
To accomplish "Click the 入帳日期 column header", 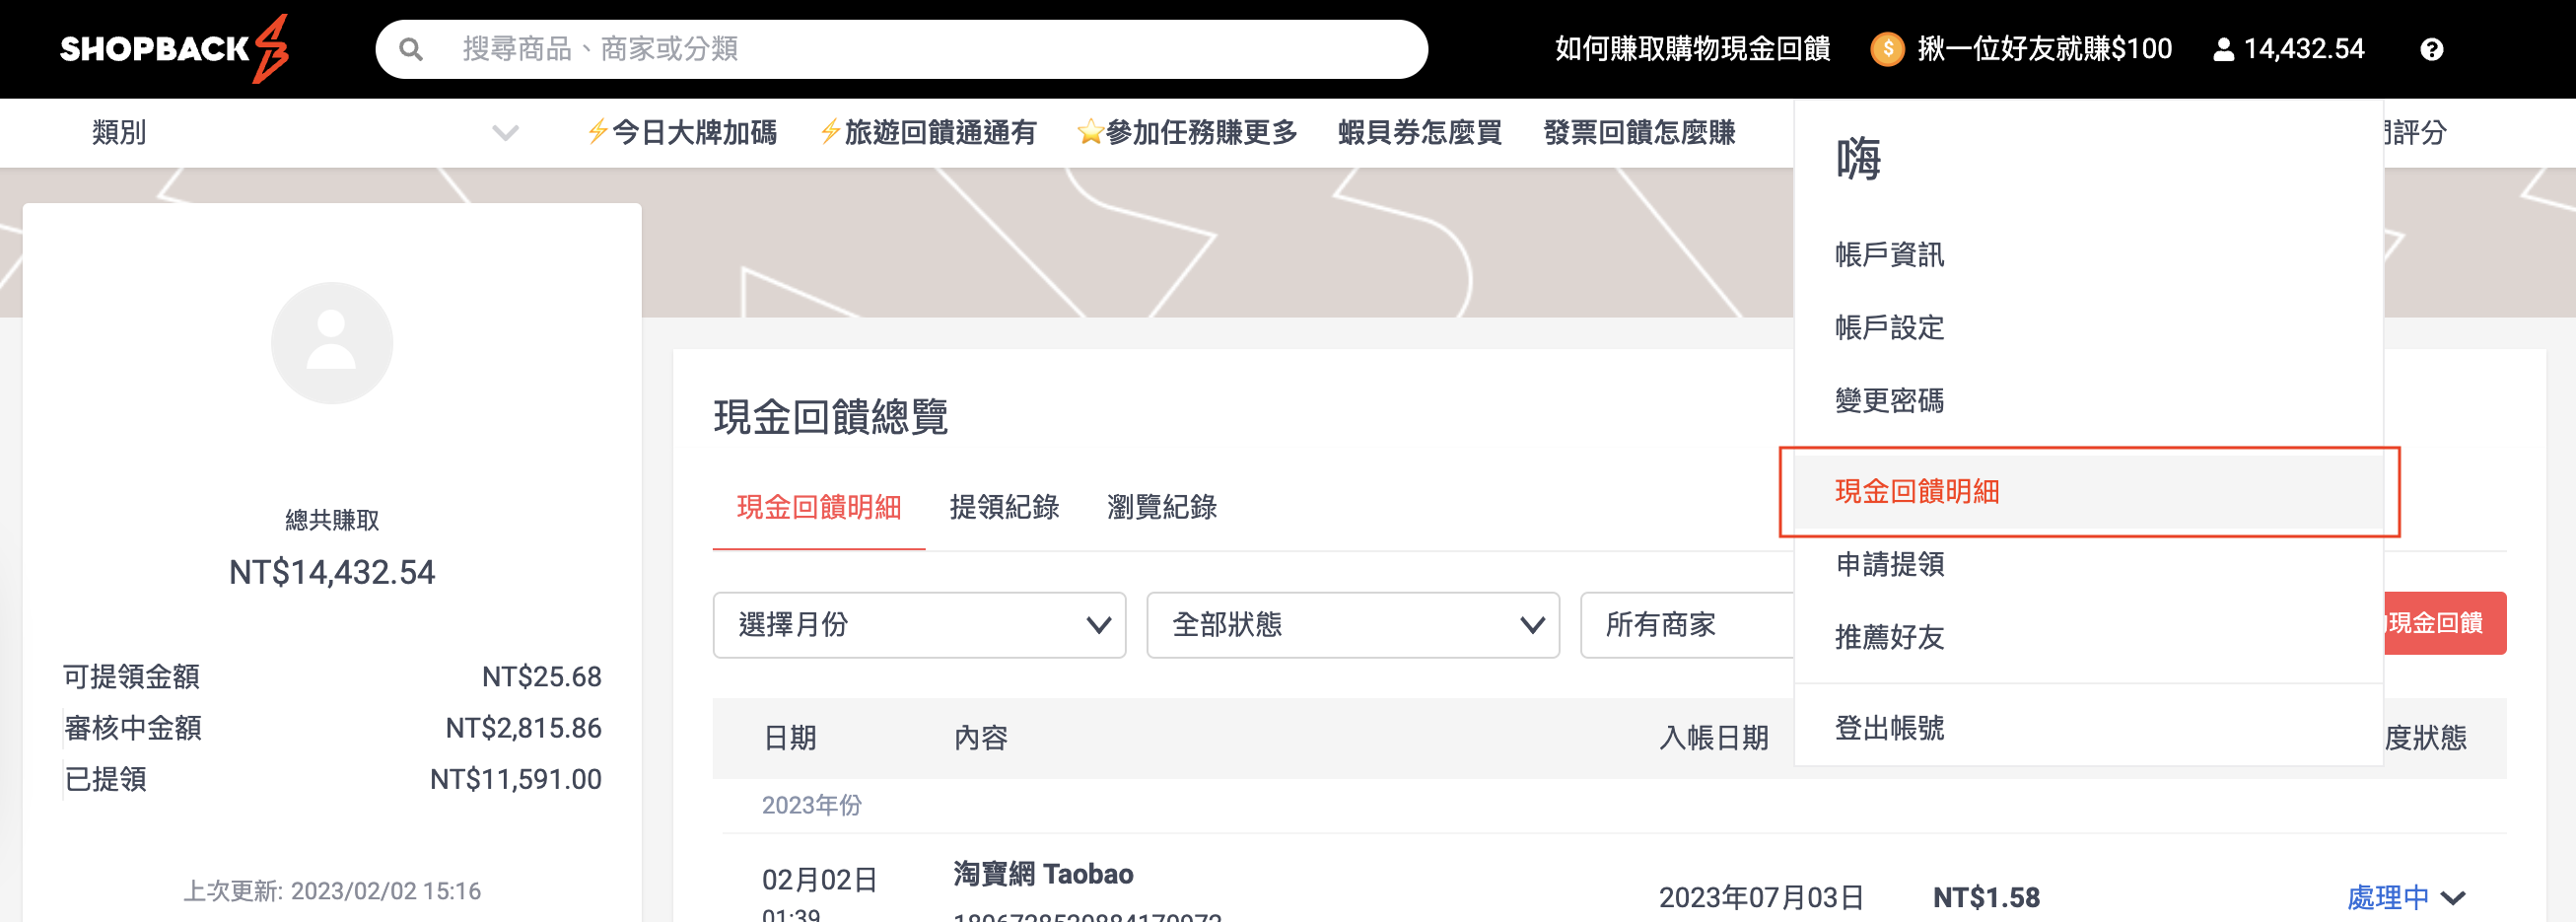I will [1714, 738].
